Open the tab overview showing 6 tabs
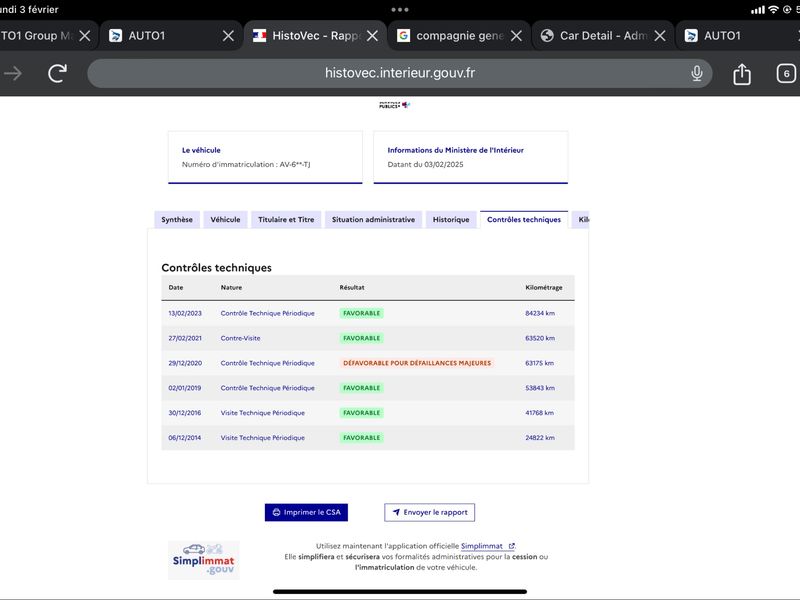800x600 pixels. tap(786, 74)
